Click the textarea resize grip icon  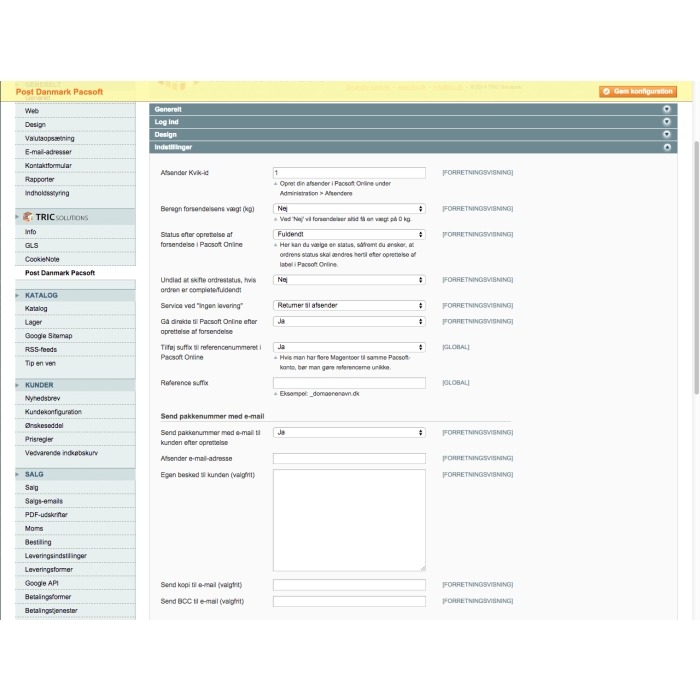pyautogui.click(x=423, y=568)
